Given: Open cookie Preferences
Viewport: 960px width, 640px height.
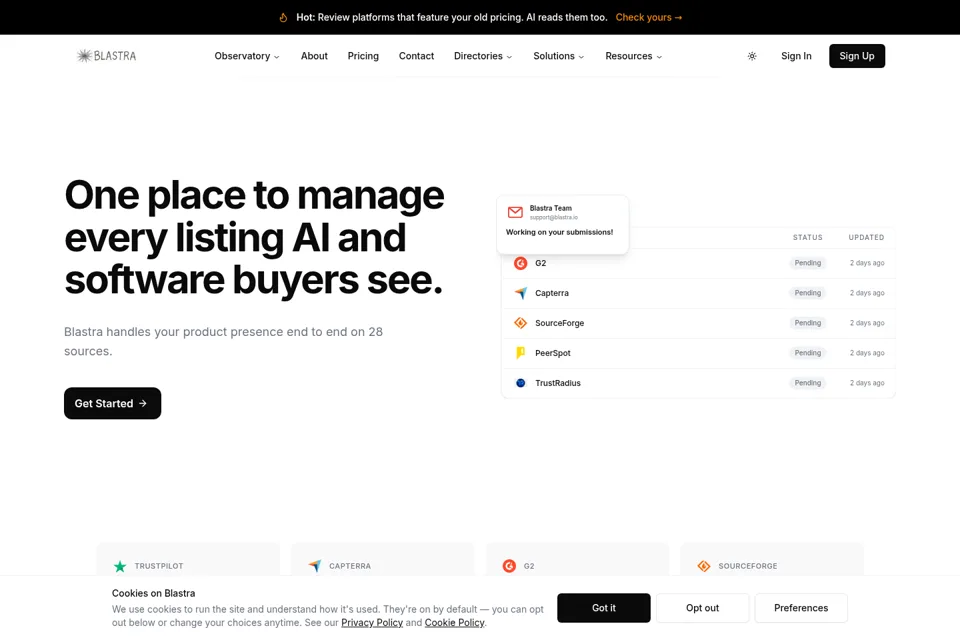Looking at the screenshot, I should coord(801,608).
